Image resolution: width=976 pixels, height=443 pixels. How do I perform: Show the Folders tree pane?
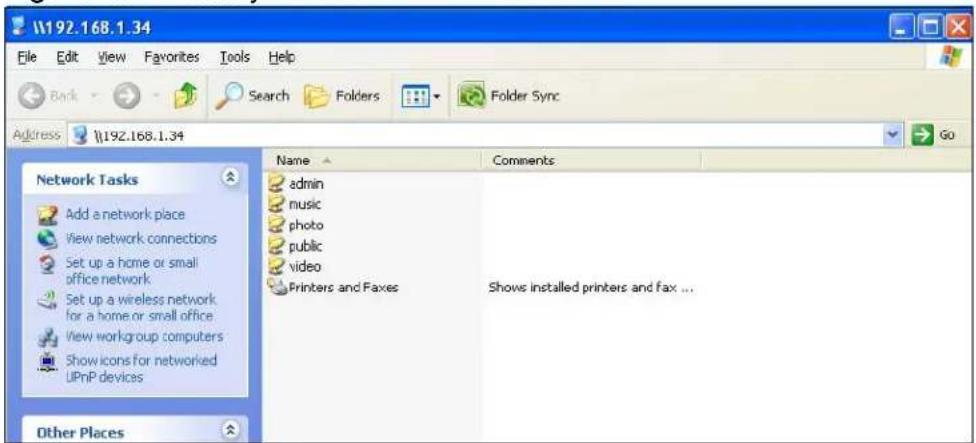(341, 96)
